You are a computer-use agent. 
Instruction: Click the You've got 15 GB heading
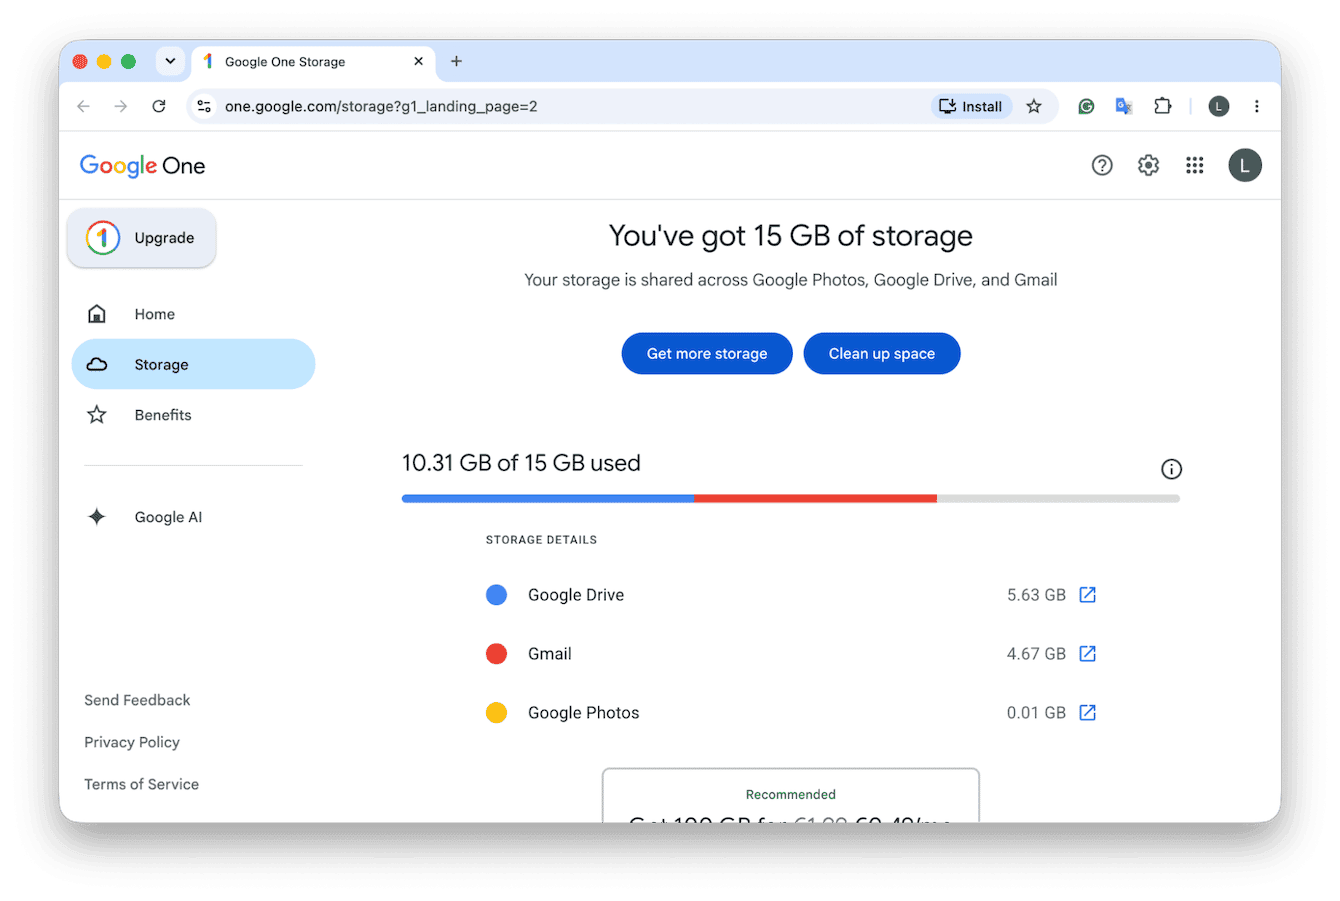(x=791, y=236)
